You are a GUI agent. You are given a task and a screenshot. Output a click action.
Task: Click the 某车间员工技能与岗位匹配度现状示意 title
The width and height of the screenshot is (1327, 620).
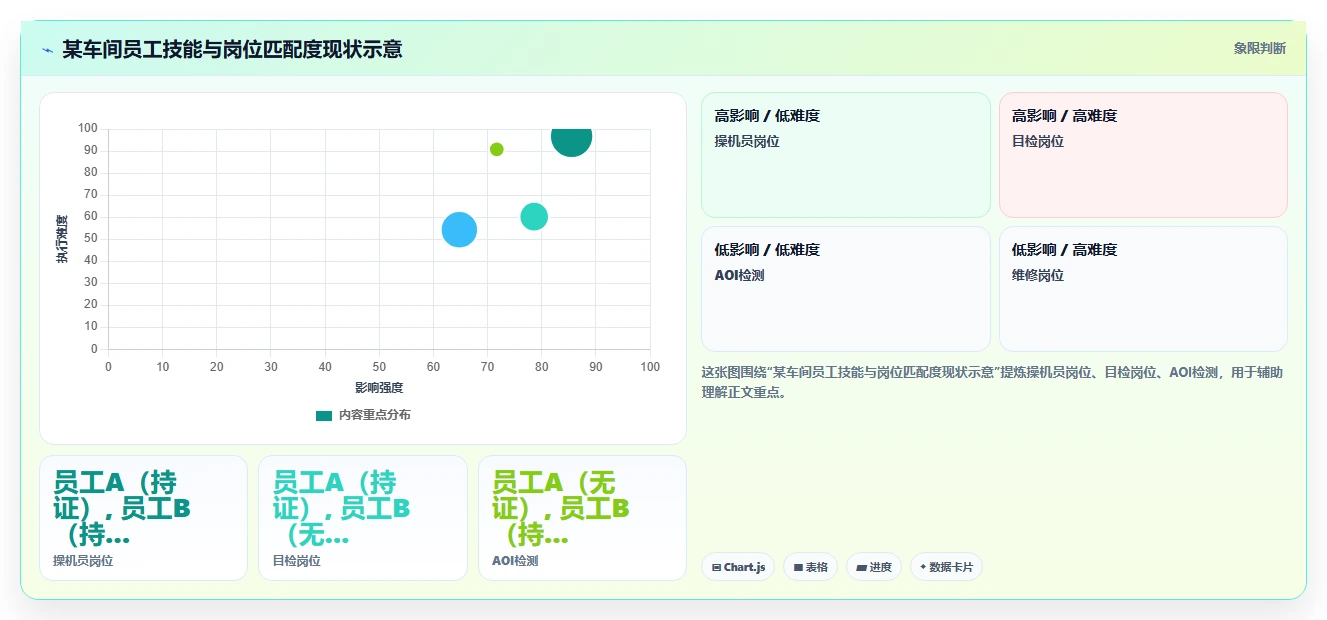[232, 49]
